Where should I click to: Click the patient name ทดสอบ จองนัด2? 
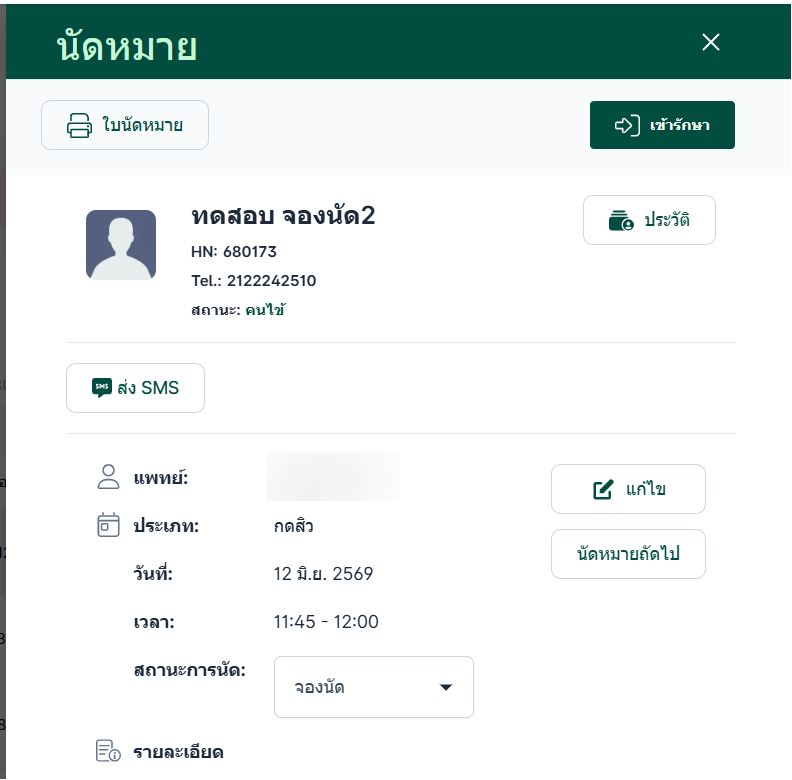pos(283,216)
